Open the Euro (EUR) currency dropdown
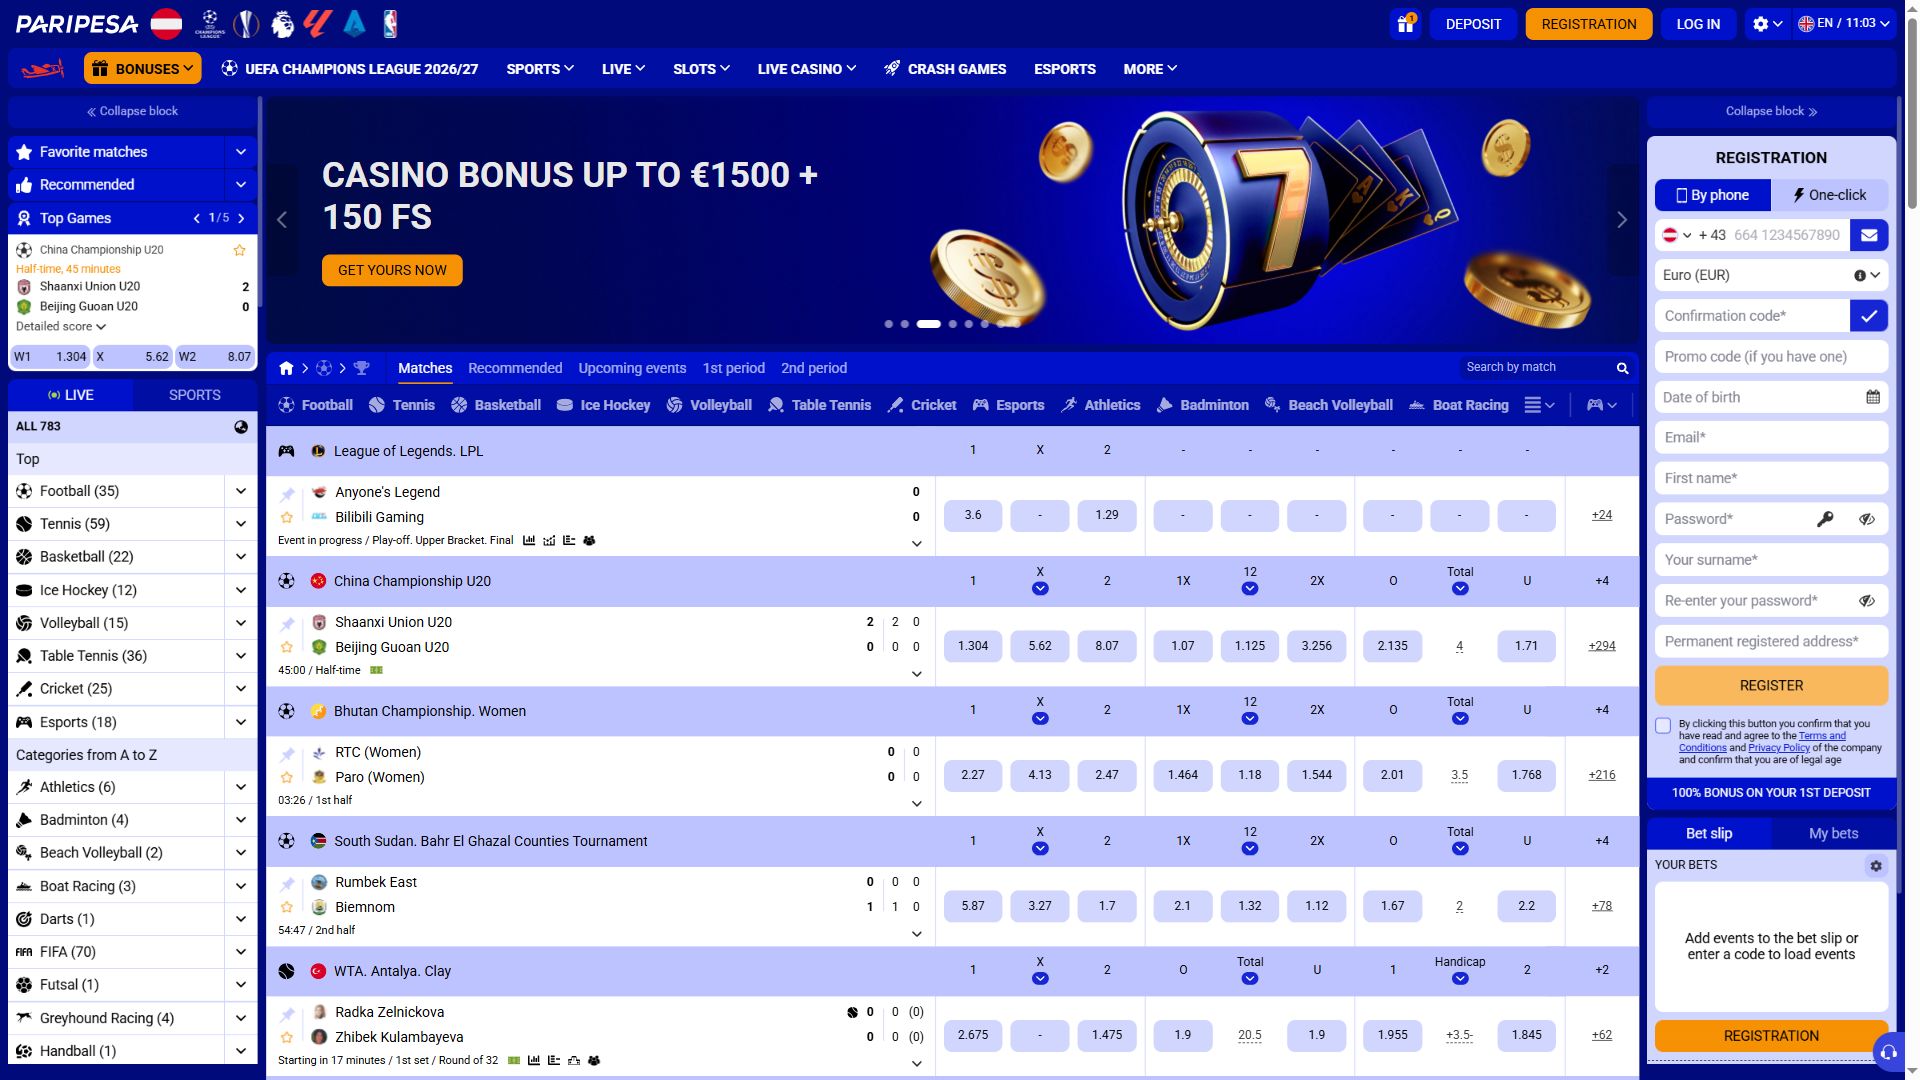1920x1080 pixels. coord(1771,275)
